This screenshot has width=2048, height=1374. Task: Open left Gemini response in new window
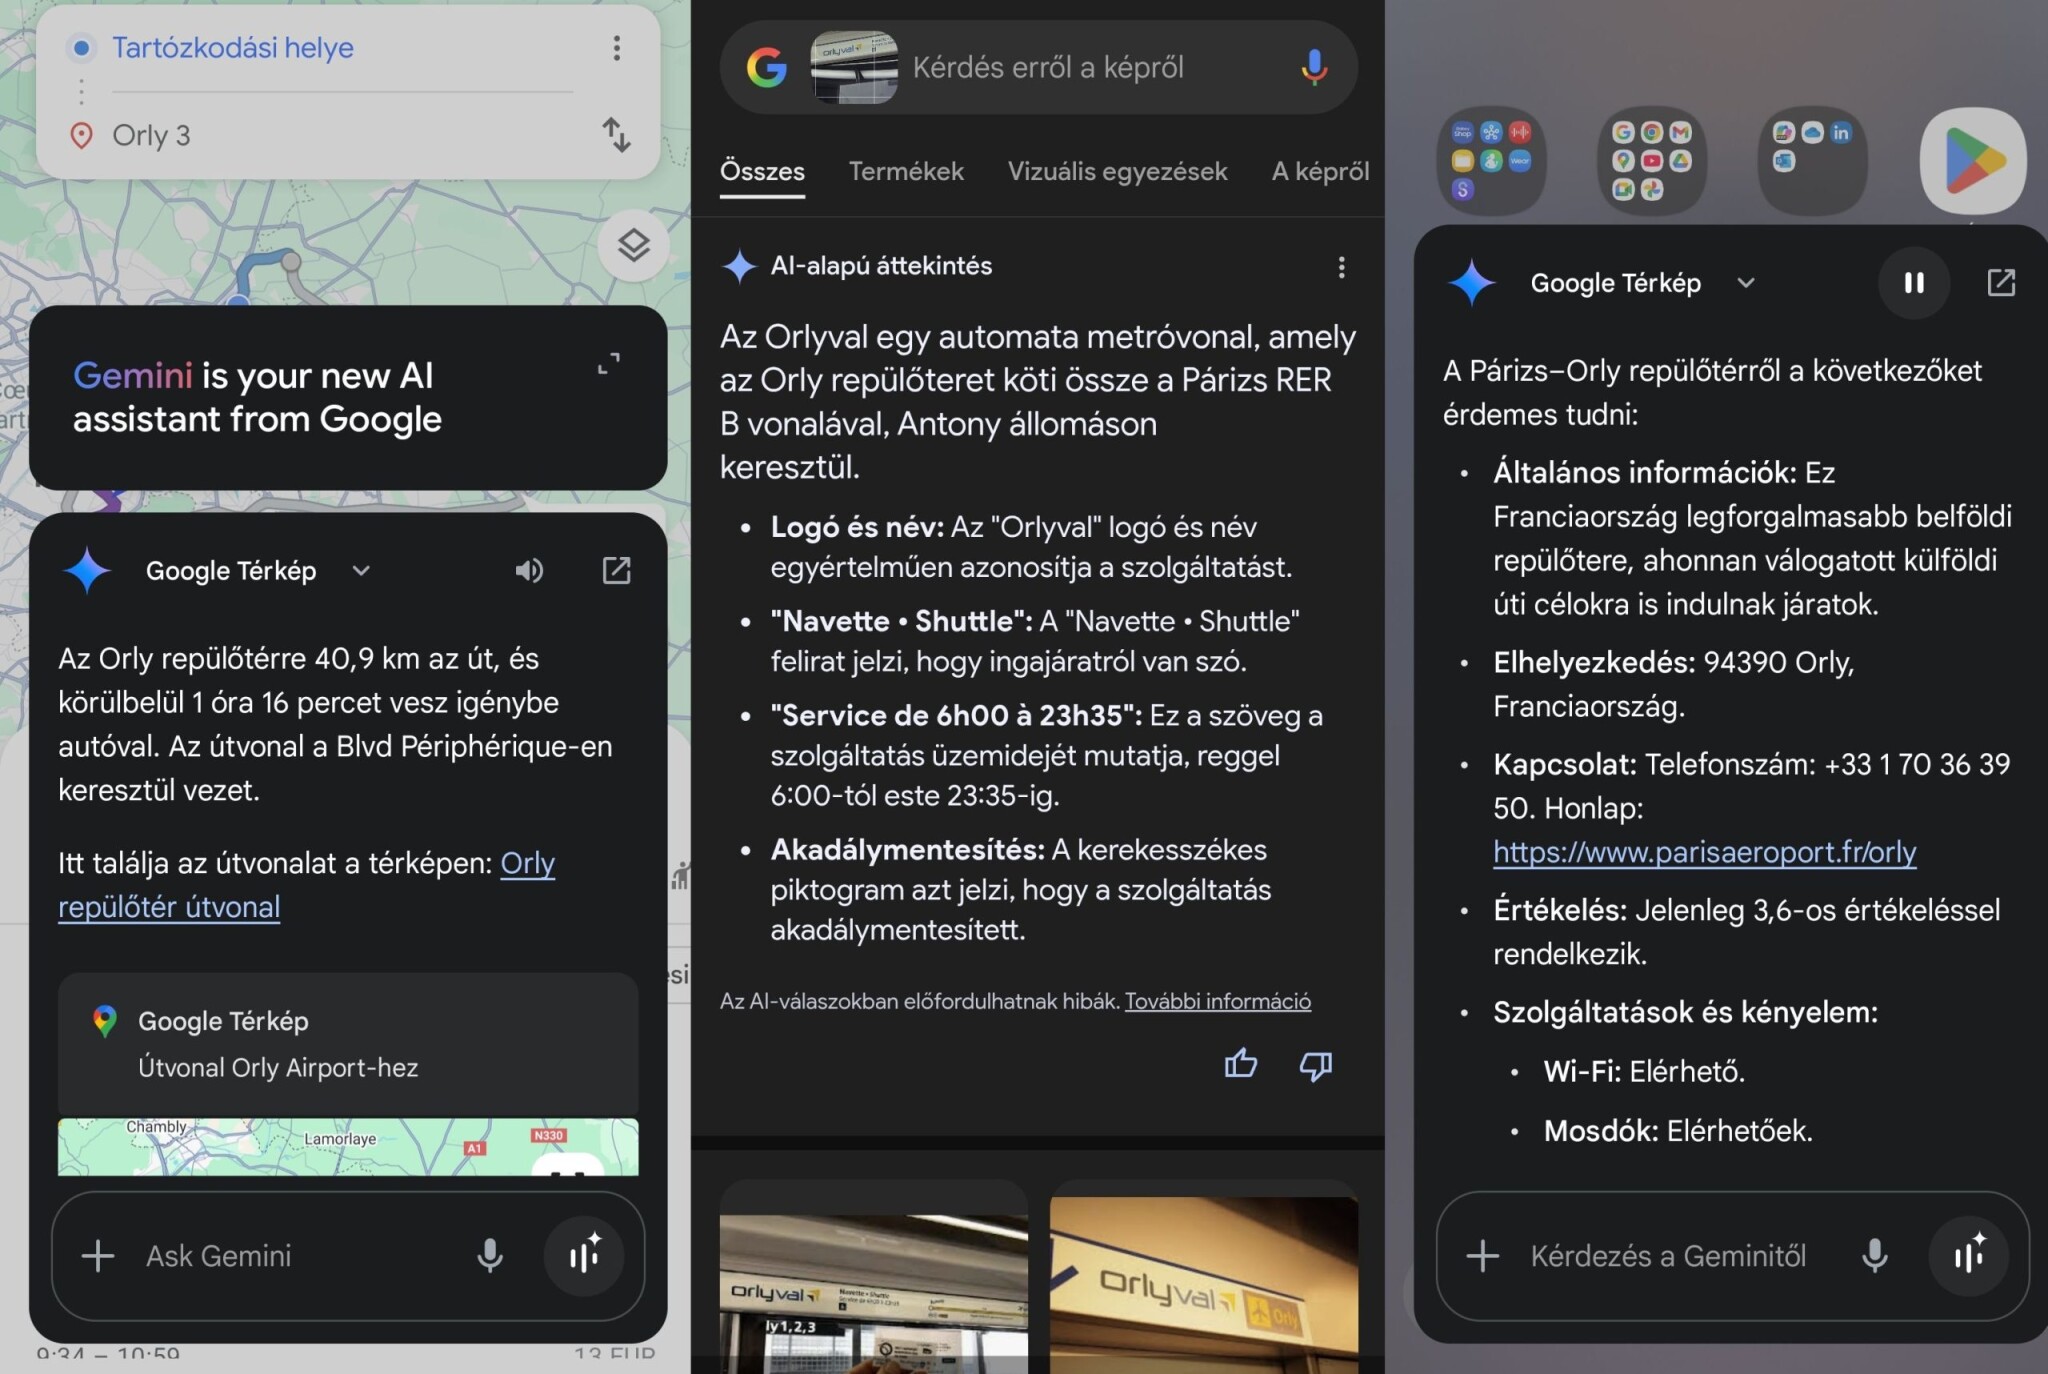(616, 570)
